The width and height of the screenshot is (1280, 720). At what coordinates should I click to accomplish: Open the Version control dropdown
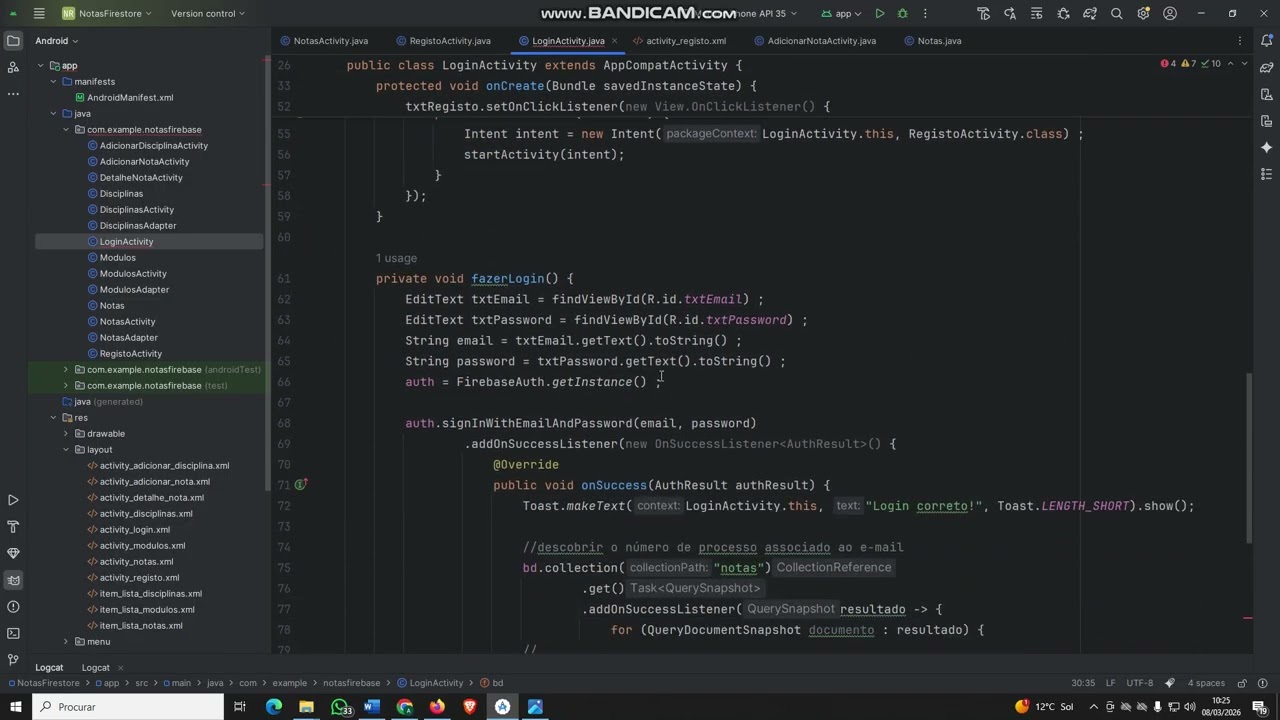point(208,13)
